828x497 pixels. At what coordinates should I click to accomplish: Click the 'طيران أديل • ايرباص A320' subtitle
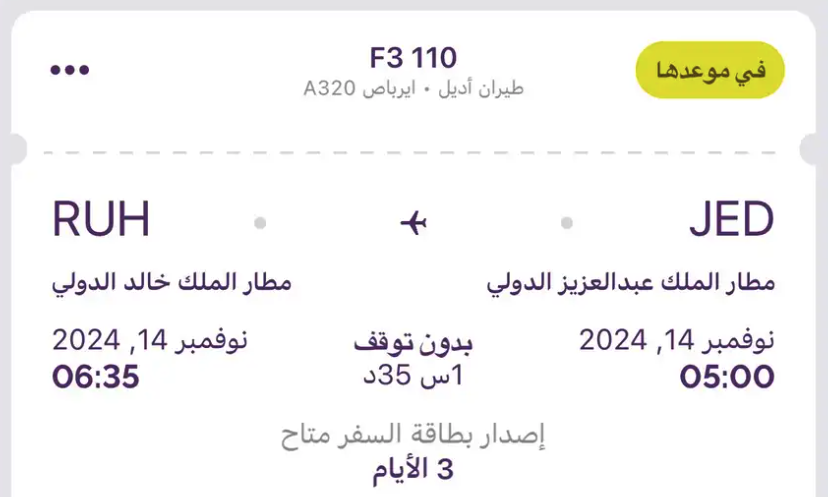(x=414, y=88)
